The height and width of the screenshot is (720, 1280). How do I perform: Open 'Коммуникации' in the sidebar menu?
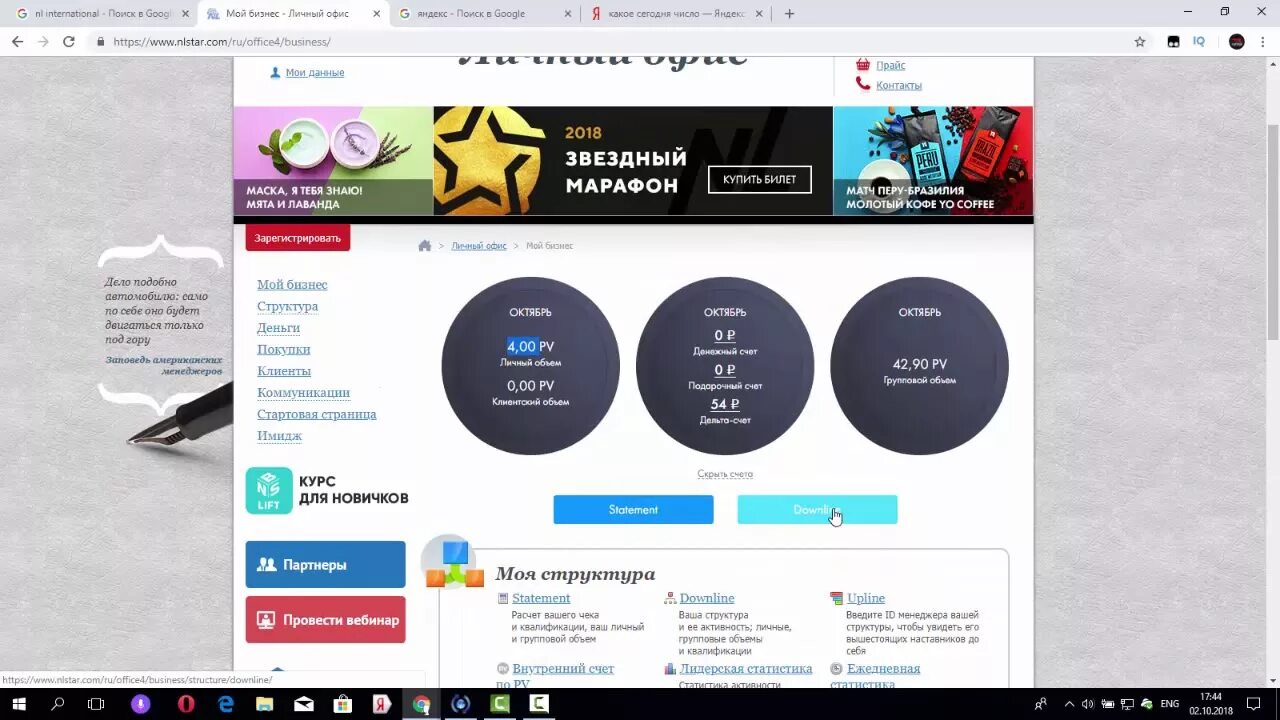click(303, 393)
